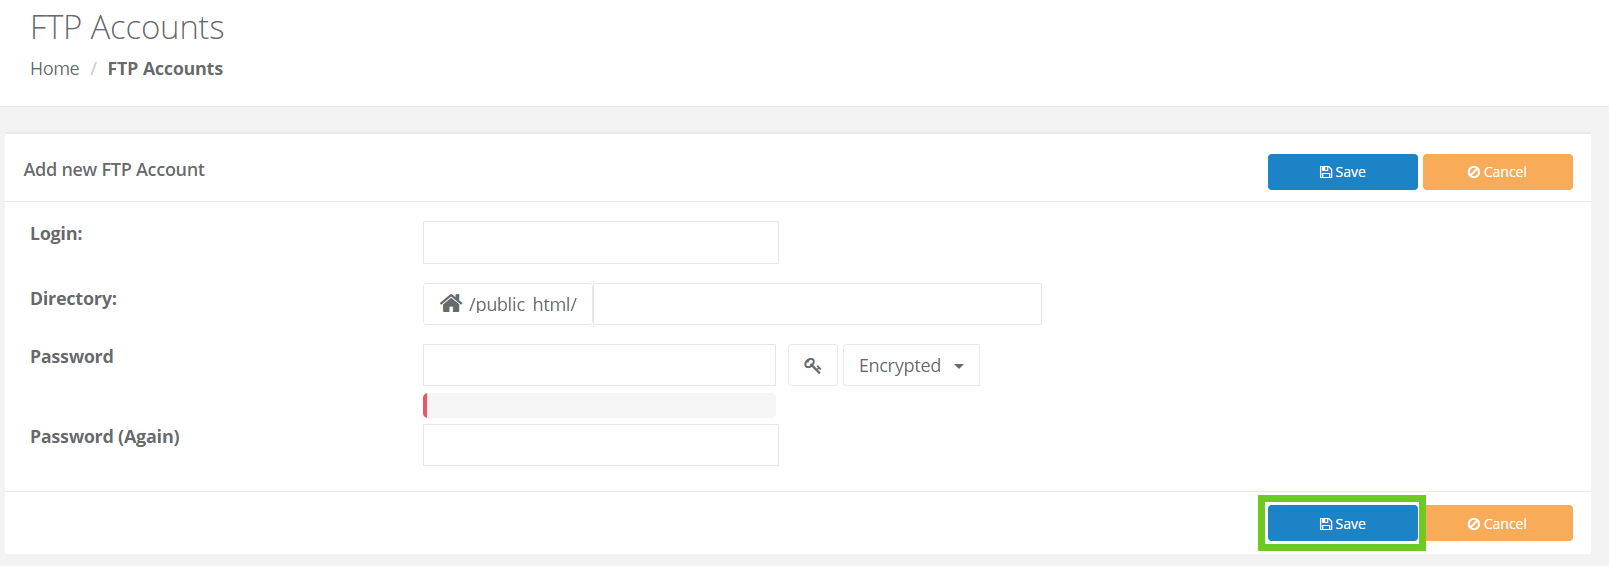The height and width of the screenshot is (566, 1609).
Task: Click the floppy disk icon in top Save
Action: (1326, 172)
